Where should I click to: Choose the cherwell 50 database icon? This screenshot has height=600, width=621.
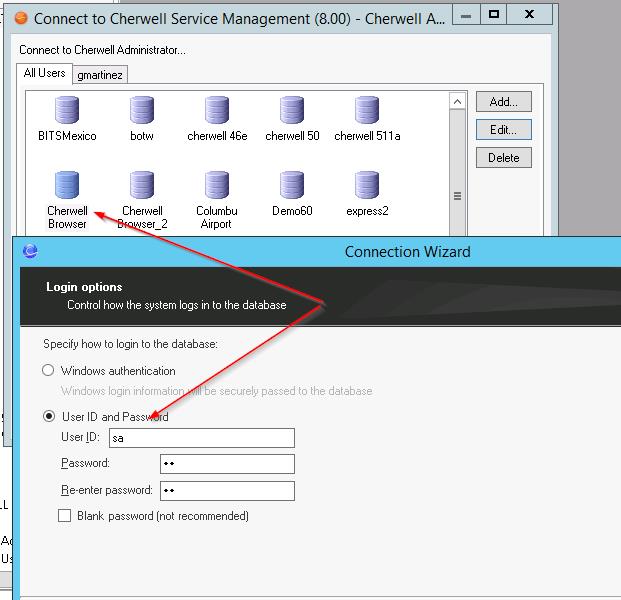click(292, 110)
